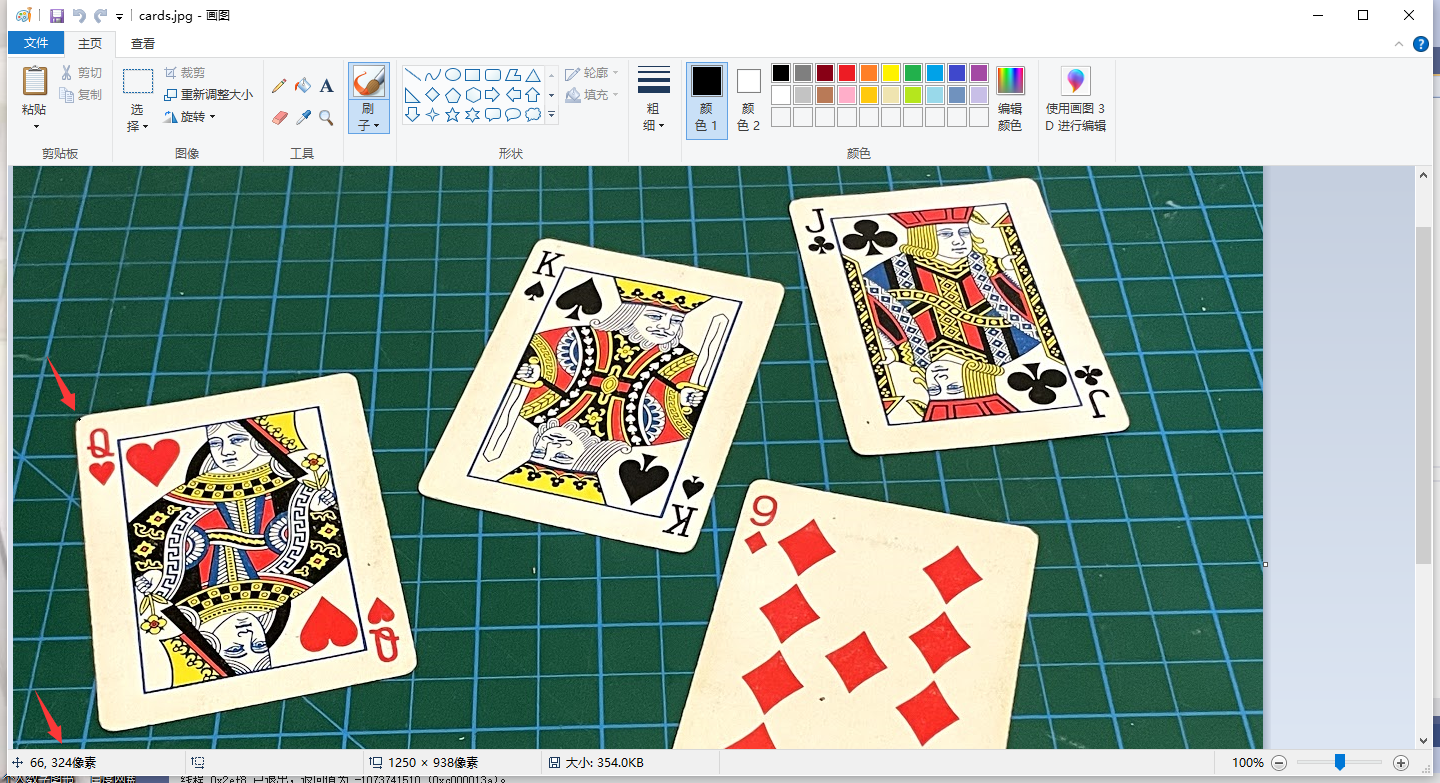Choose the Curve shape
The height and width of the screenshot is (783, 1440).
432,75
